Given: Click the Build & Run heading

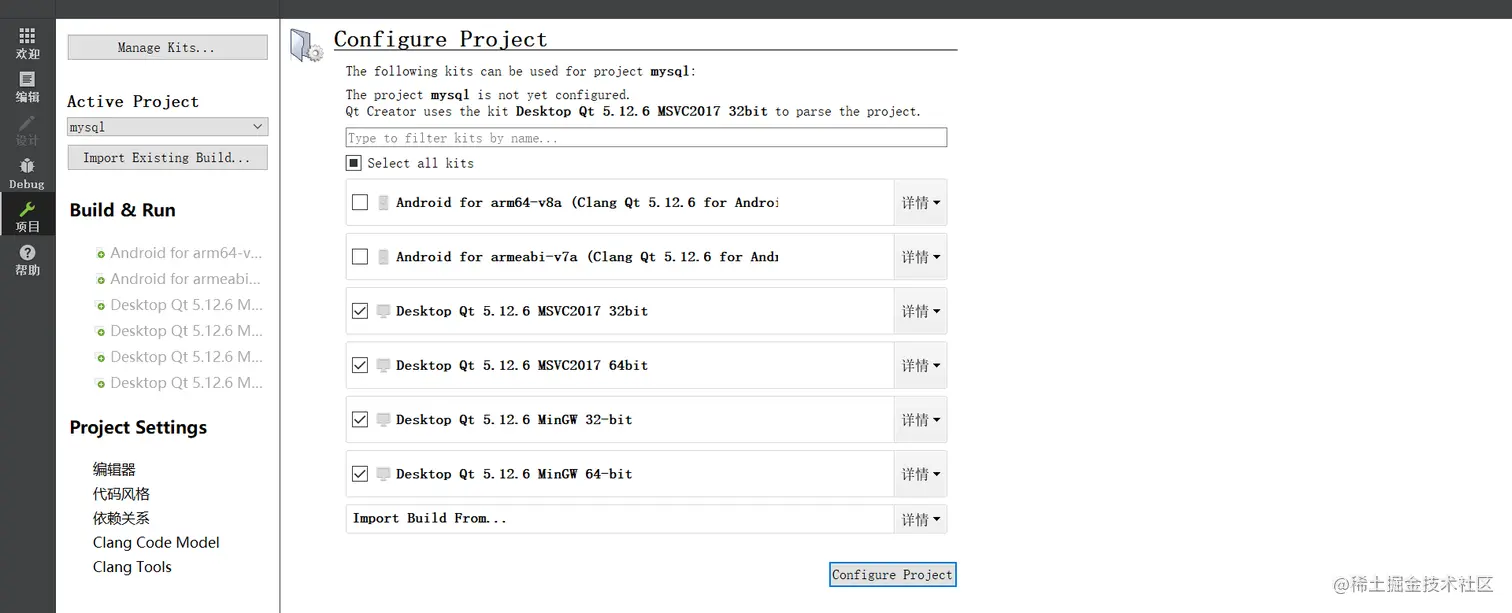Looking at the screenshot, I should (x=122, y=210).
